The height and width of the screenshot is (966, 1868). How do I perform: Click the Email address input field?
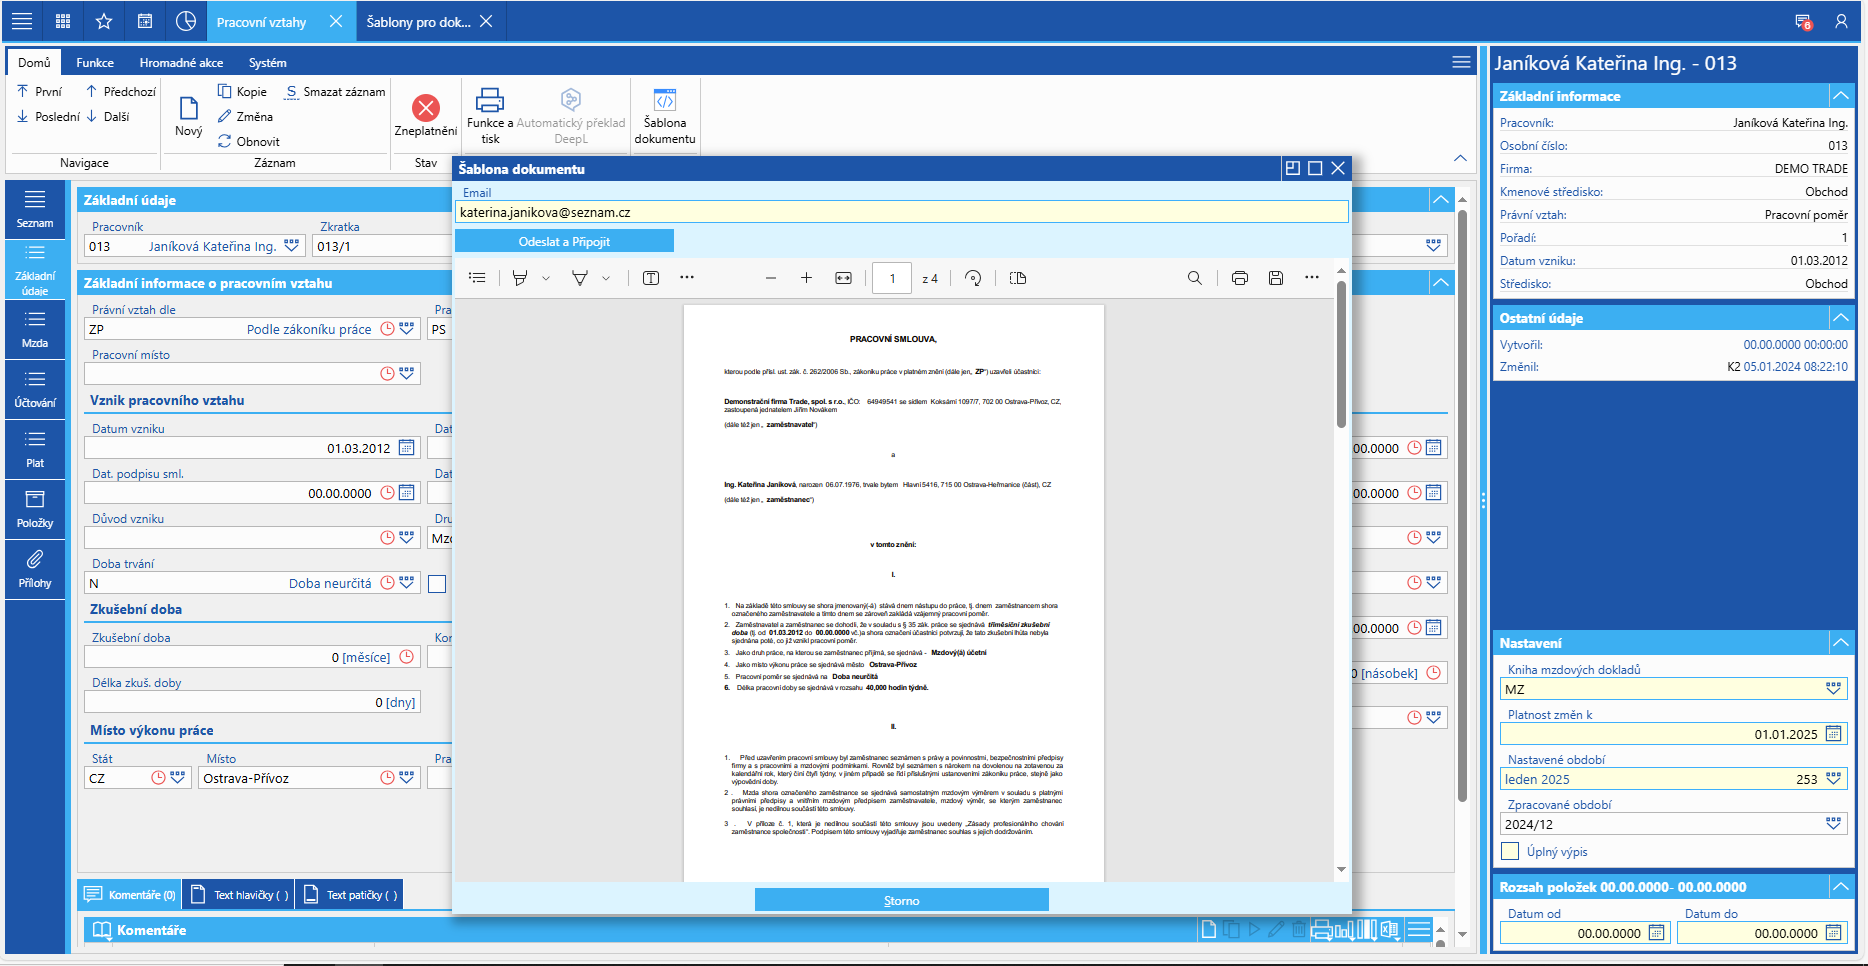coord(901,212)
